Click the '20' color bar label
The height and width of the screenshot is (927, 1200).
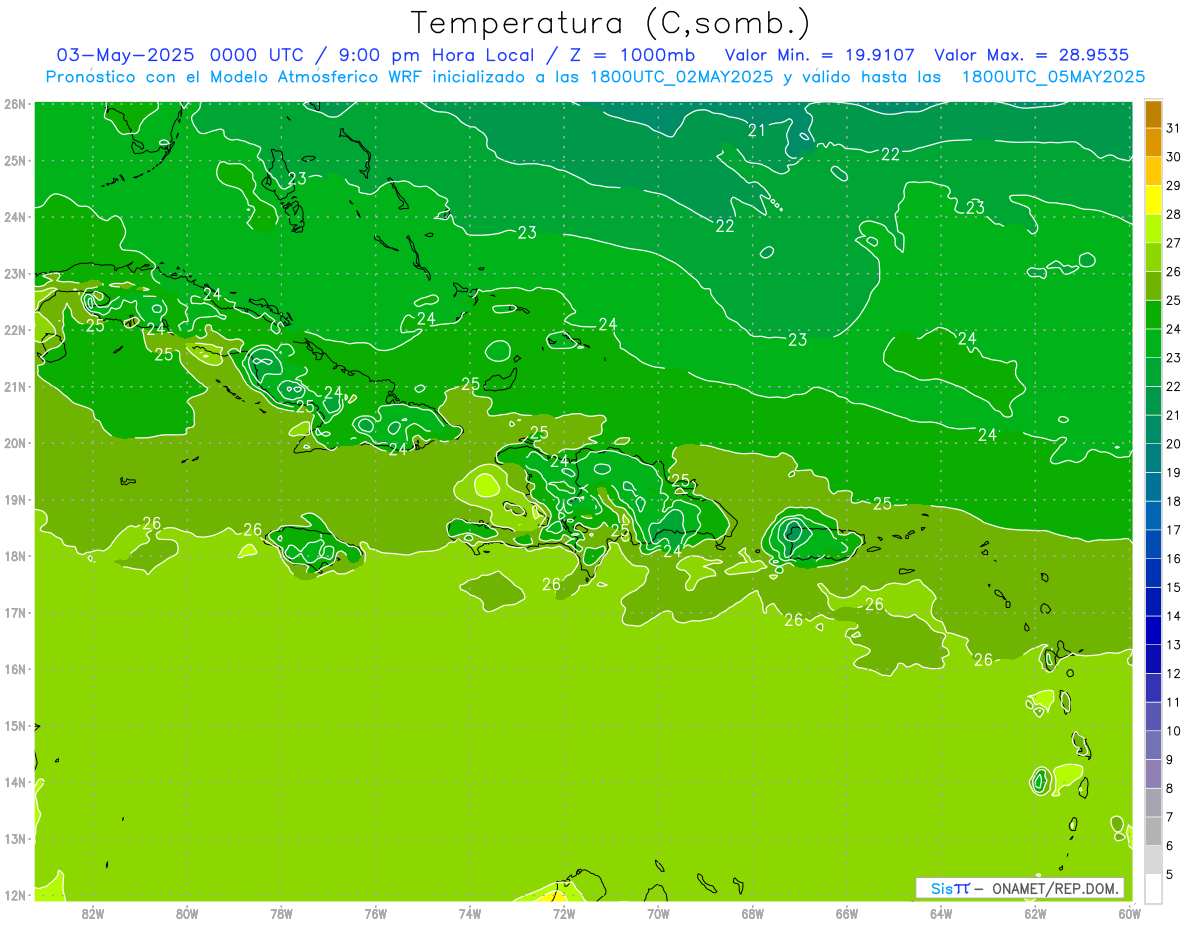1173,444
